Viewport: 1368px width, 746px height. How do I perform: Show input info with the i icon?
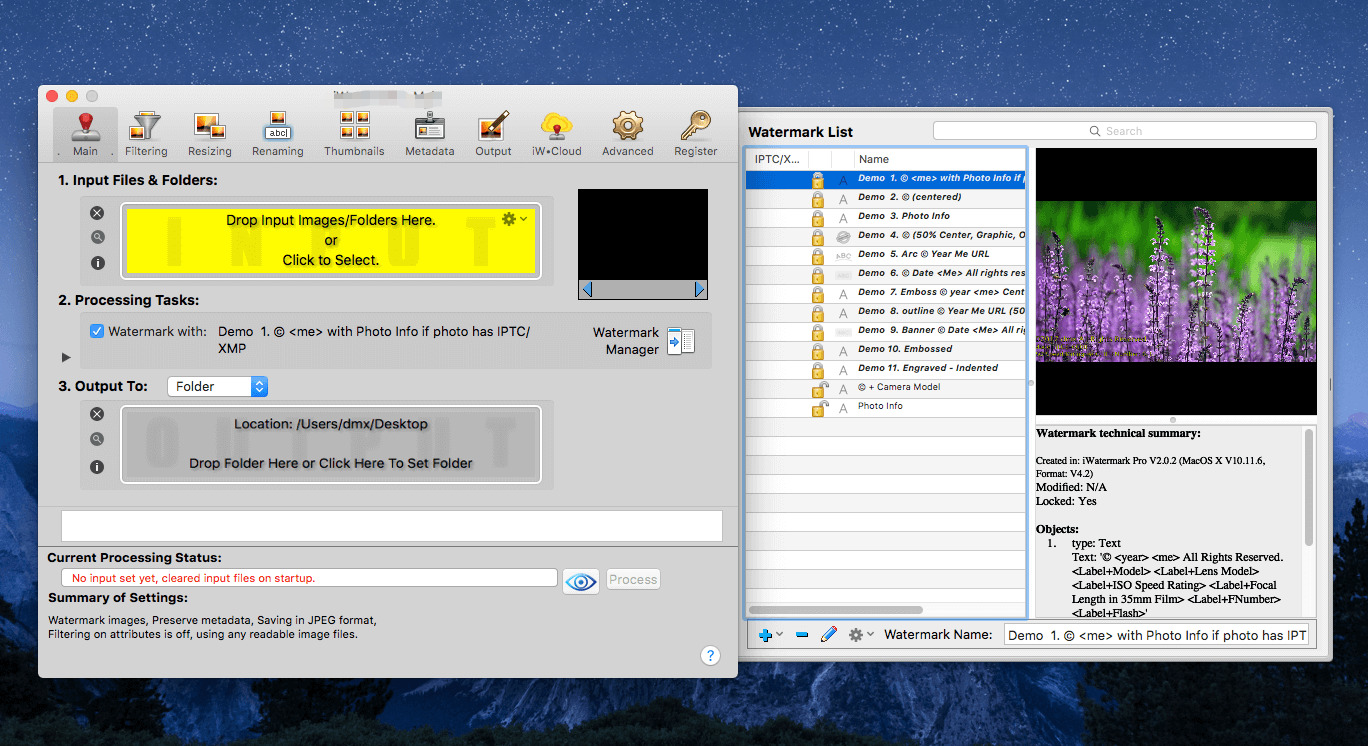click(97, 263)
